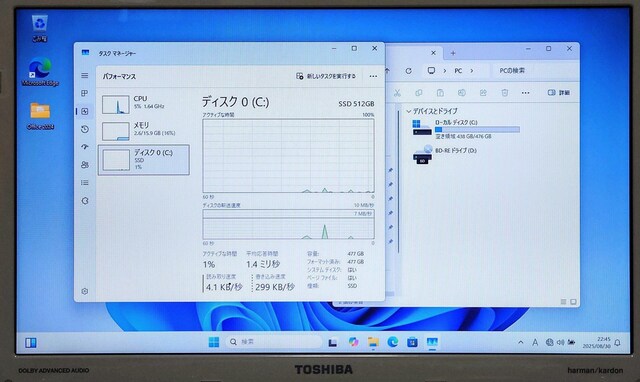This screenshot has height=382, width=640.
Task: Open Microsoft Store from the taskbar
Action: pos(412,342)
